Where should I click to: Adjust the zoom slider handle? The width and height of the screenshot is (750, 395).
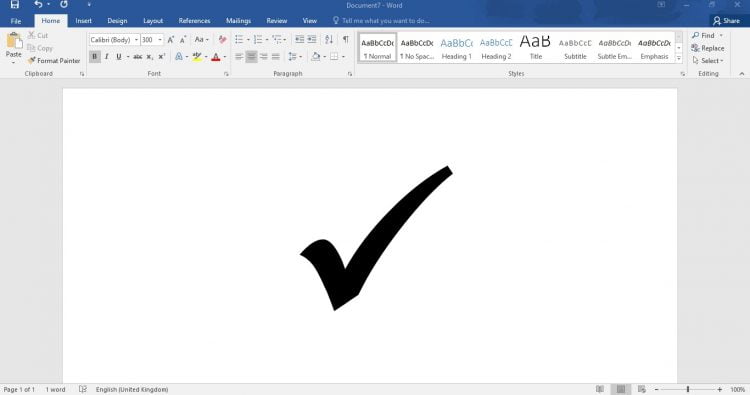[688, 390]
